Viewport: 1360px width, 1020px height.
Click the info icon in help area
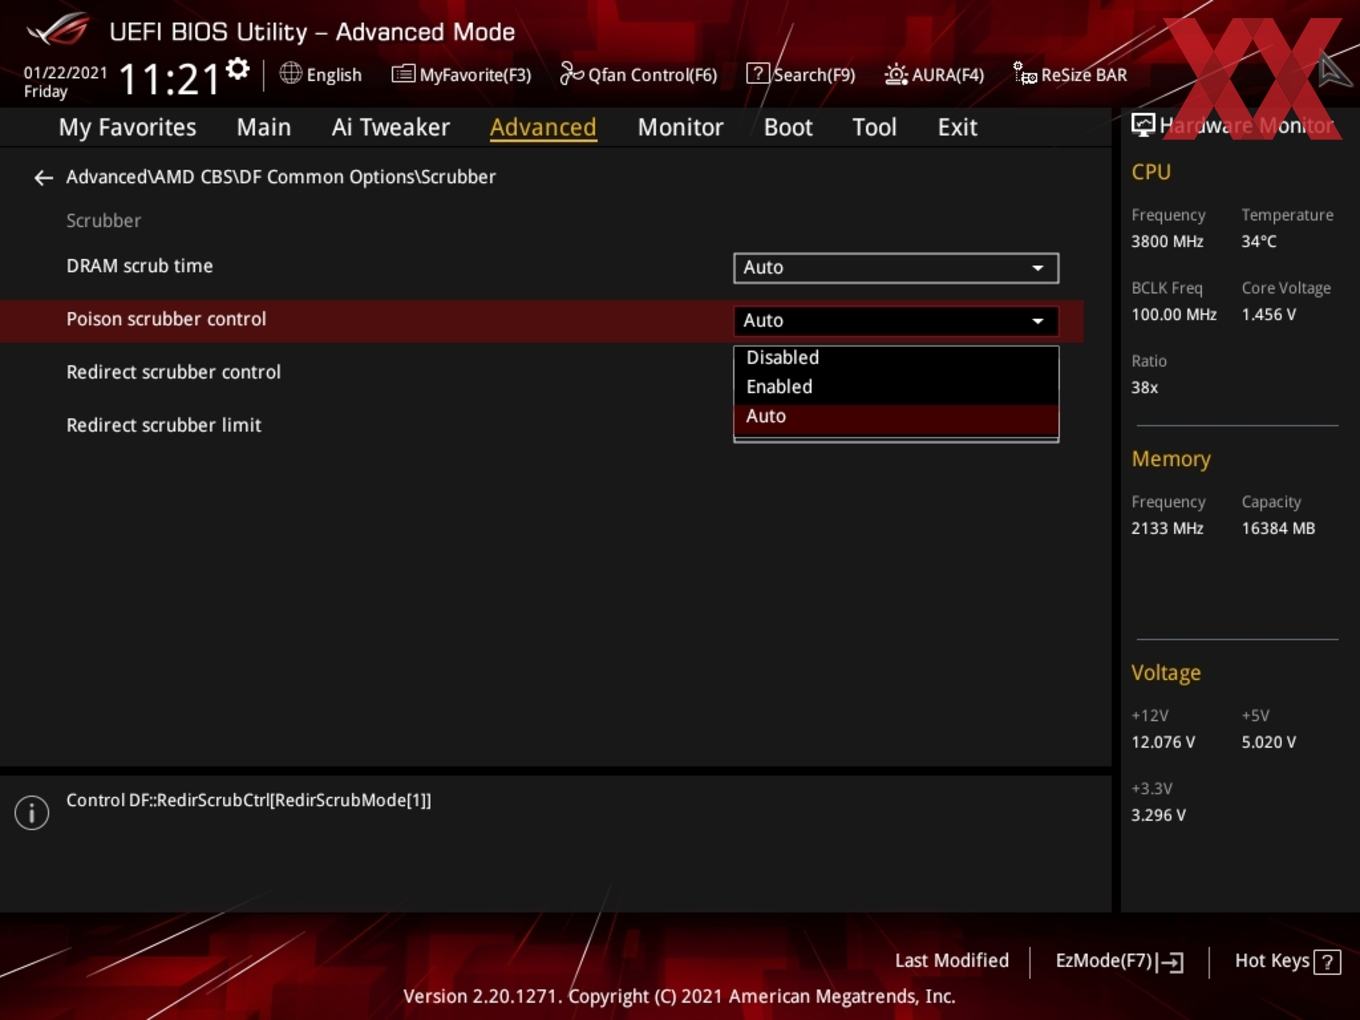[32, 812]
